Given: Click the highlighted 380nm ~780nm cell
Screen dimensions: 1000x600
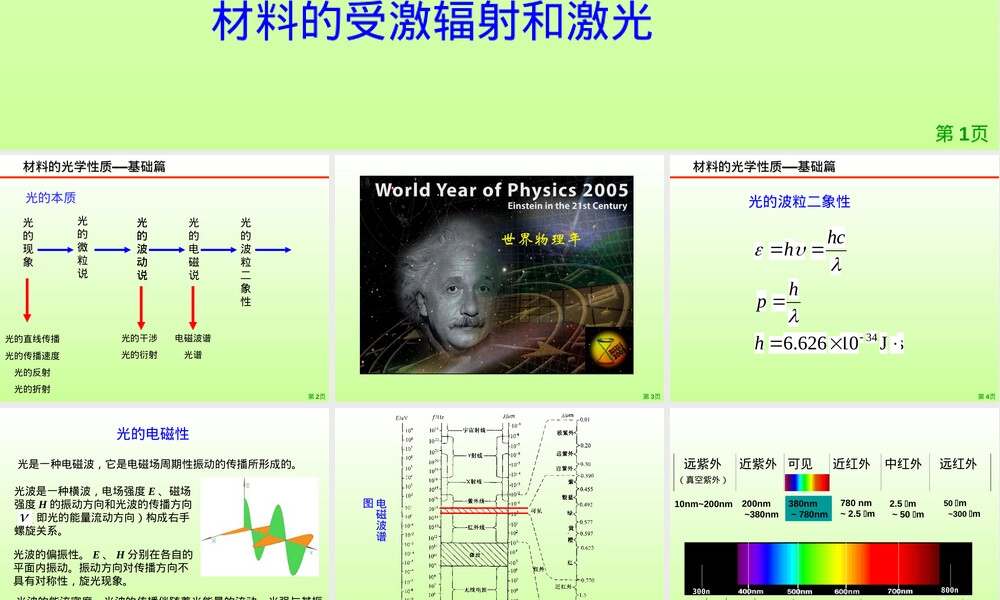Looking at the screenshot, I should (808, 508).
